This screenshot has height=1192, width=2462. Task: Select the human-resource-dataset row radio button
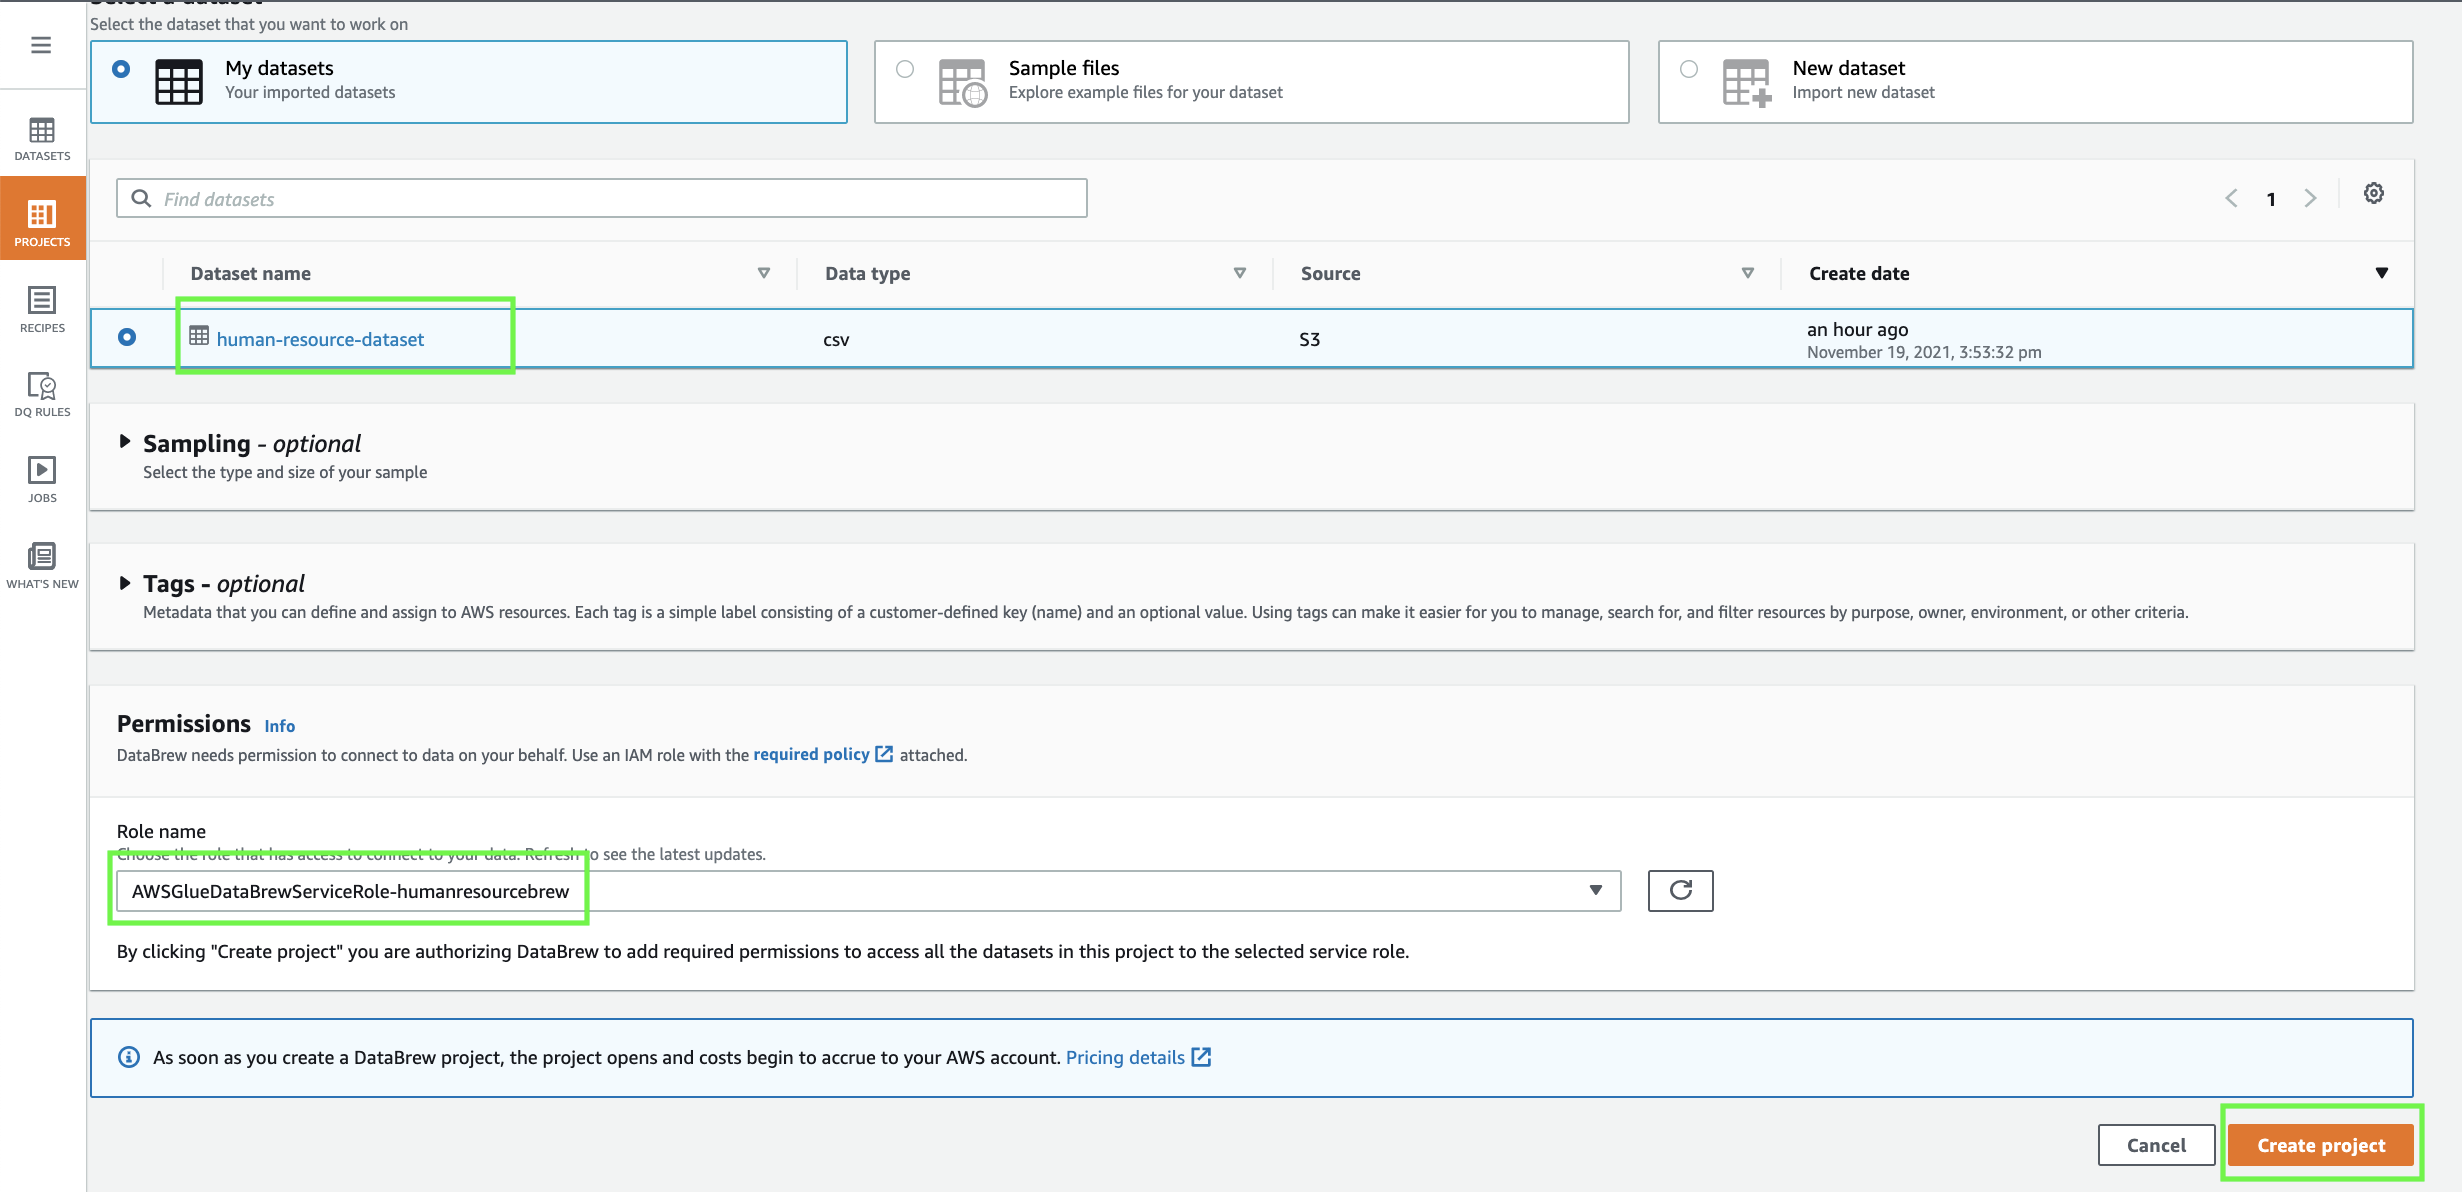tap(127, 337)
